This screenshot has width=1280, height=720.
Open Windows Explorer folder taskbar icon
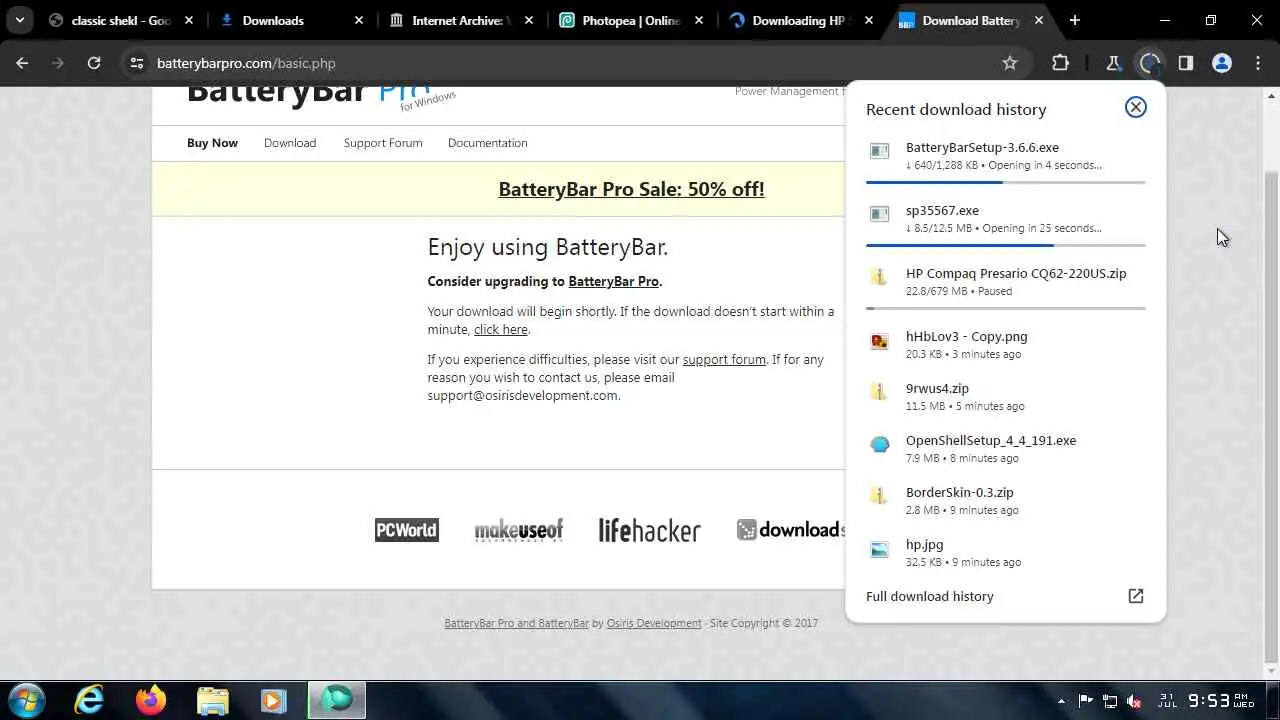(x=212, y=700)
